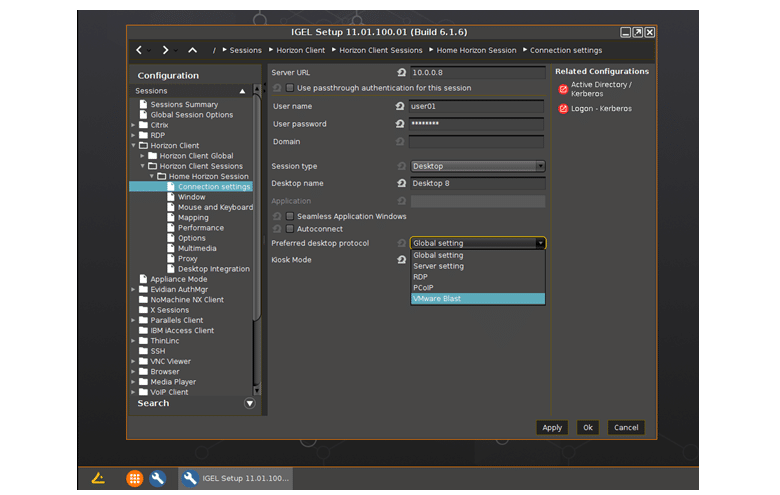780x495 pixels.
Task: Click the Server URL input field
Action: (x=478, y=73)
